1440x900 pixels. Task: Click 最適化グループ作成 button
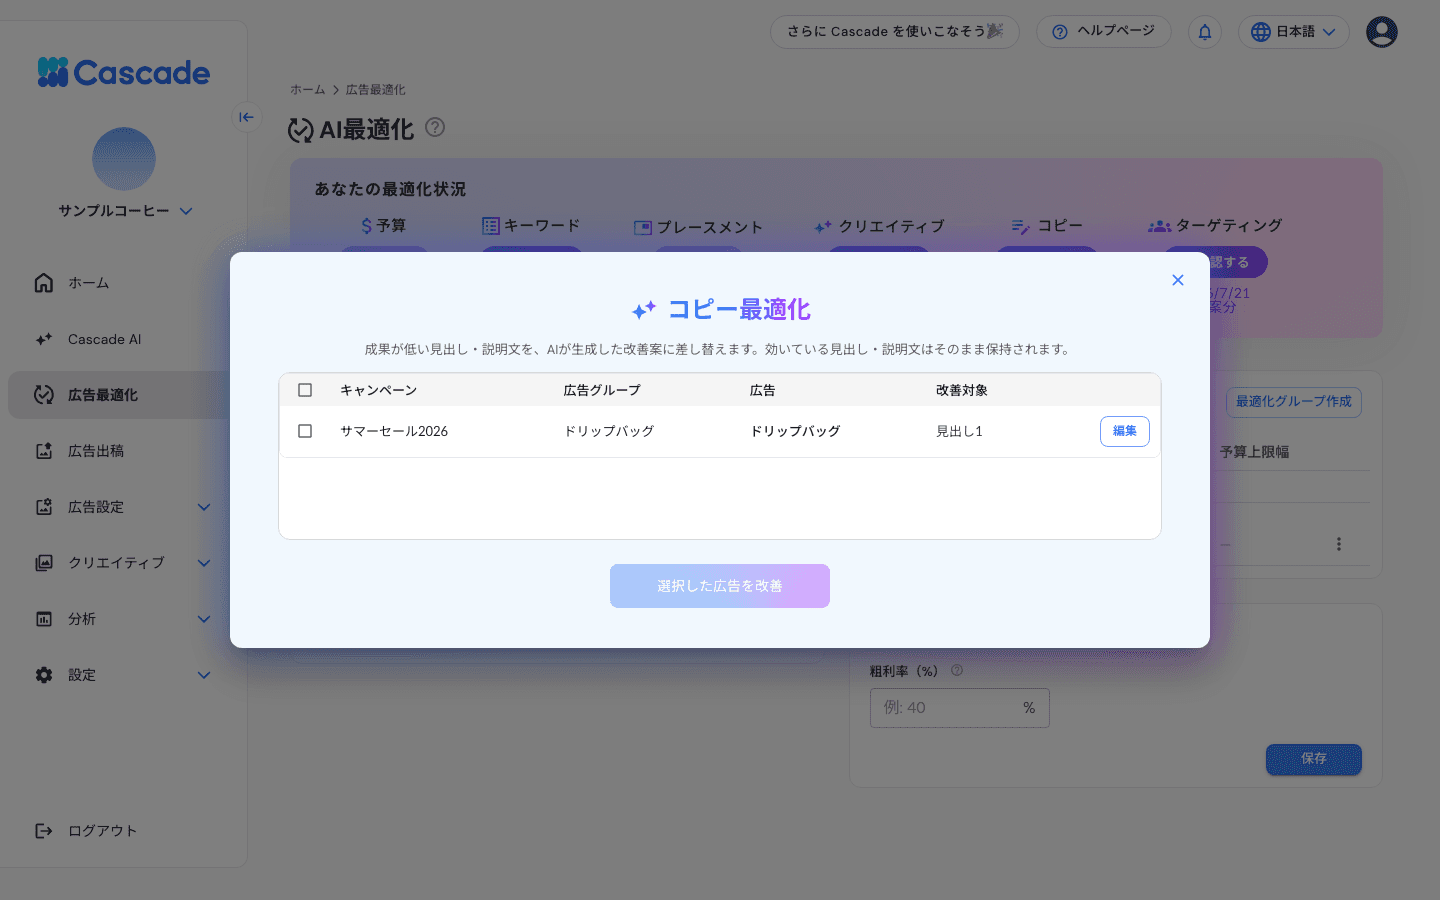[1294, 402]
